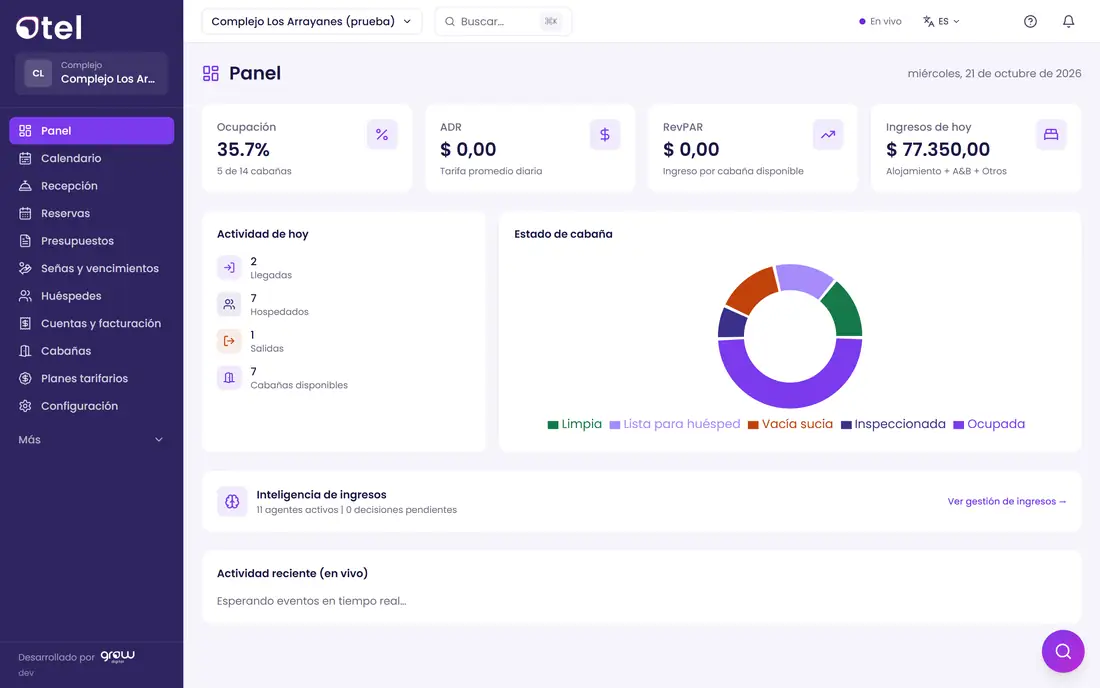Click the En vivo live status indicator
This screenshot has width=1100, height=688.
point(880,22)
